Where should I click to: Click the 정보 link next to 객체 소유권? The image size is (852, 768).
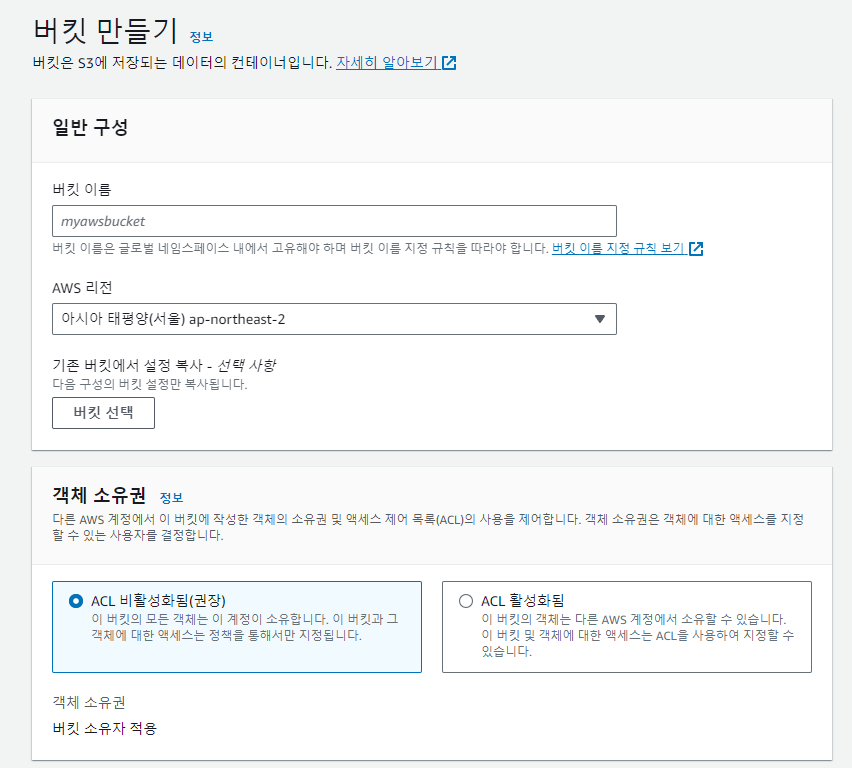(171, 497)
